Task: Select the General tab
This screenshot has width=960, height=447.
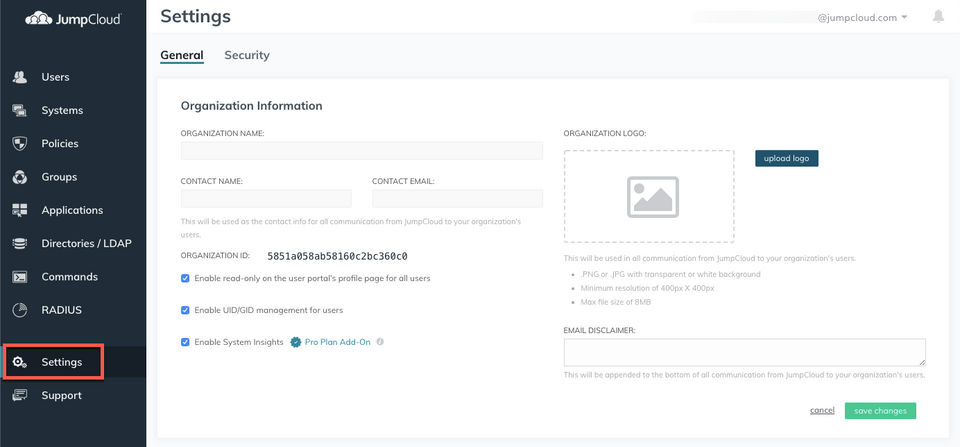Action: [x=182, y=56]
